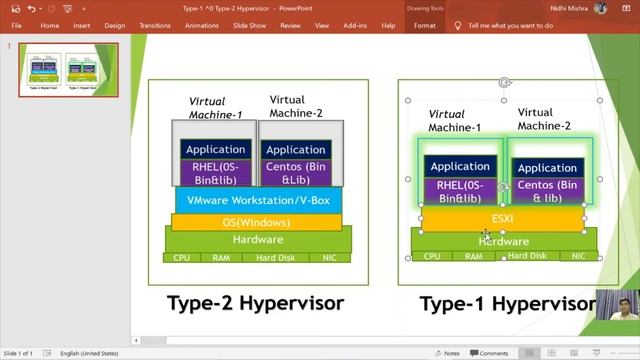Click the Tell Me lightbulb icon
Image resolution: width=640 pixels, height=360 pixels.
458,26
